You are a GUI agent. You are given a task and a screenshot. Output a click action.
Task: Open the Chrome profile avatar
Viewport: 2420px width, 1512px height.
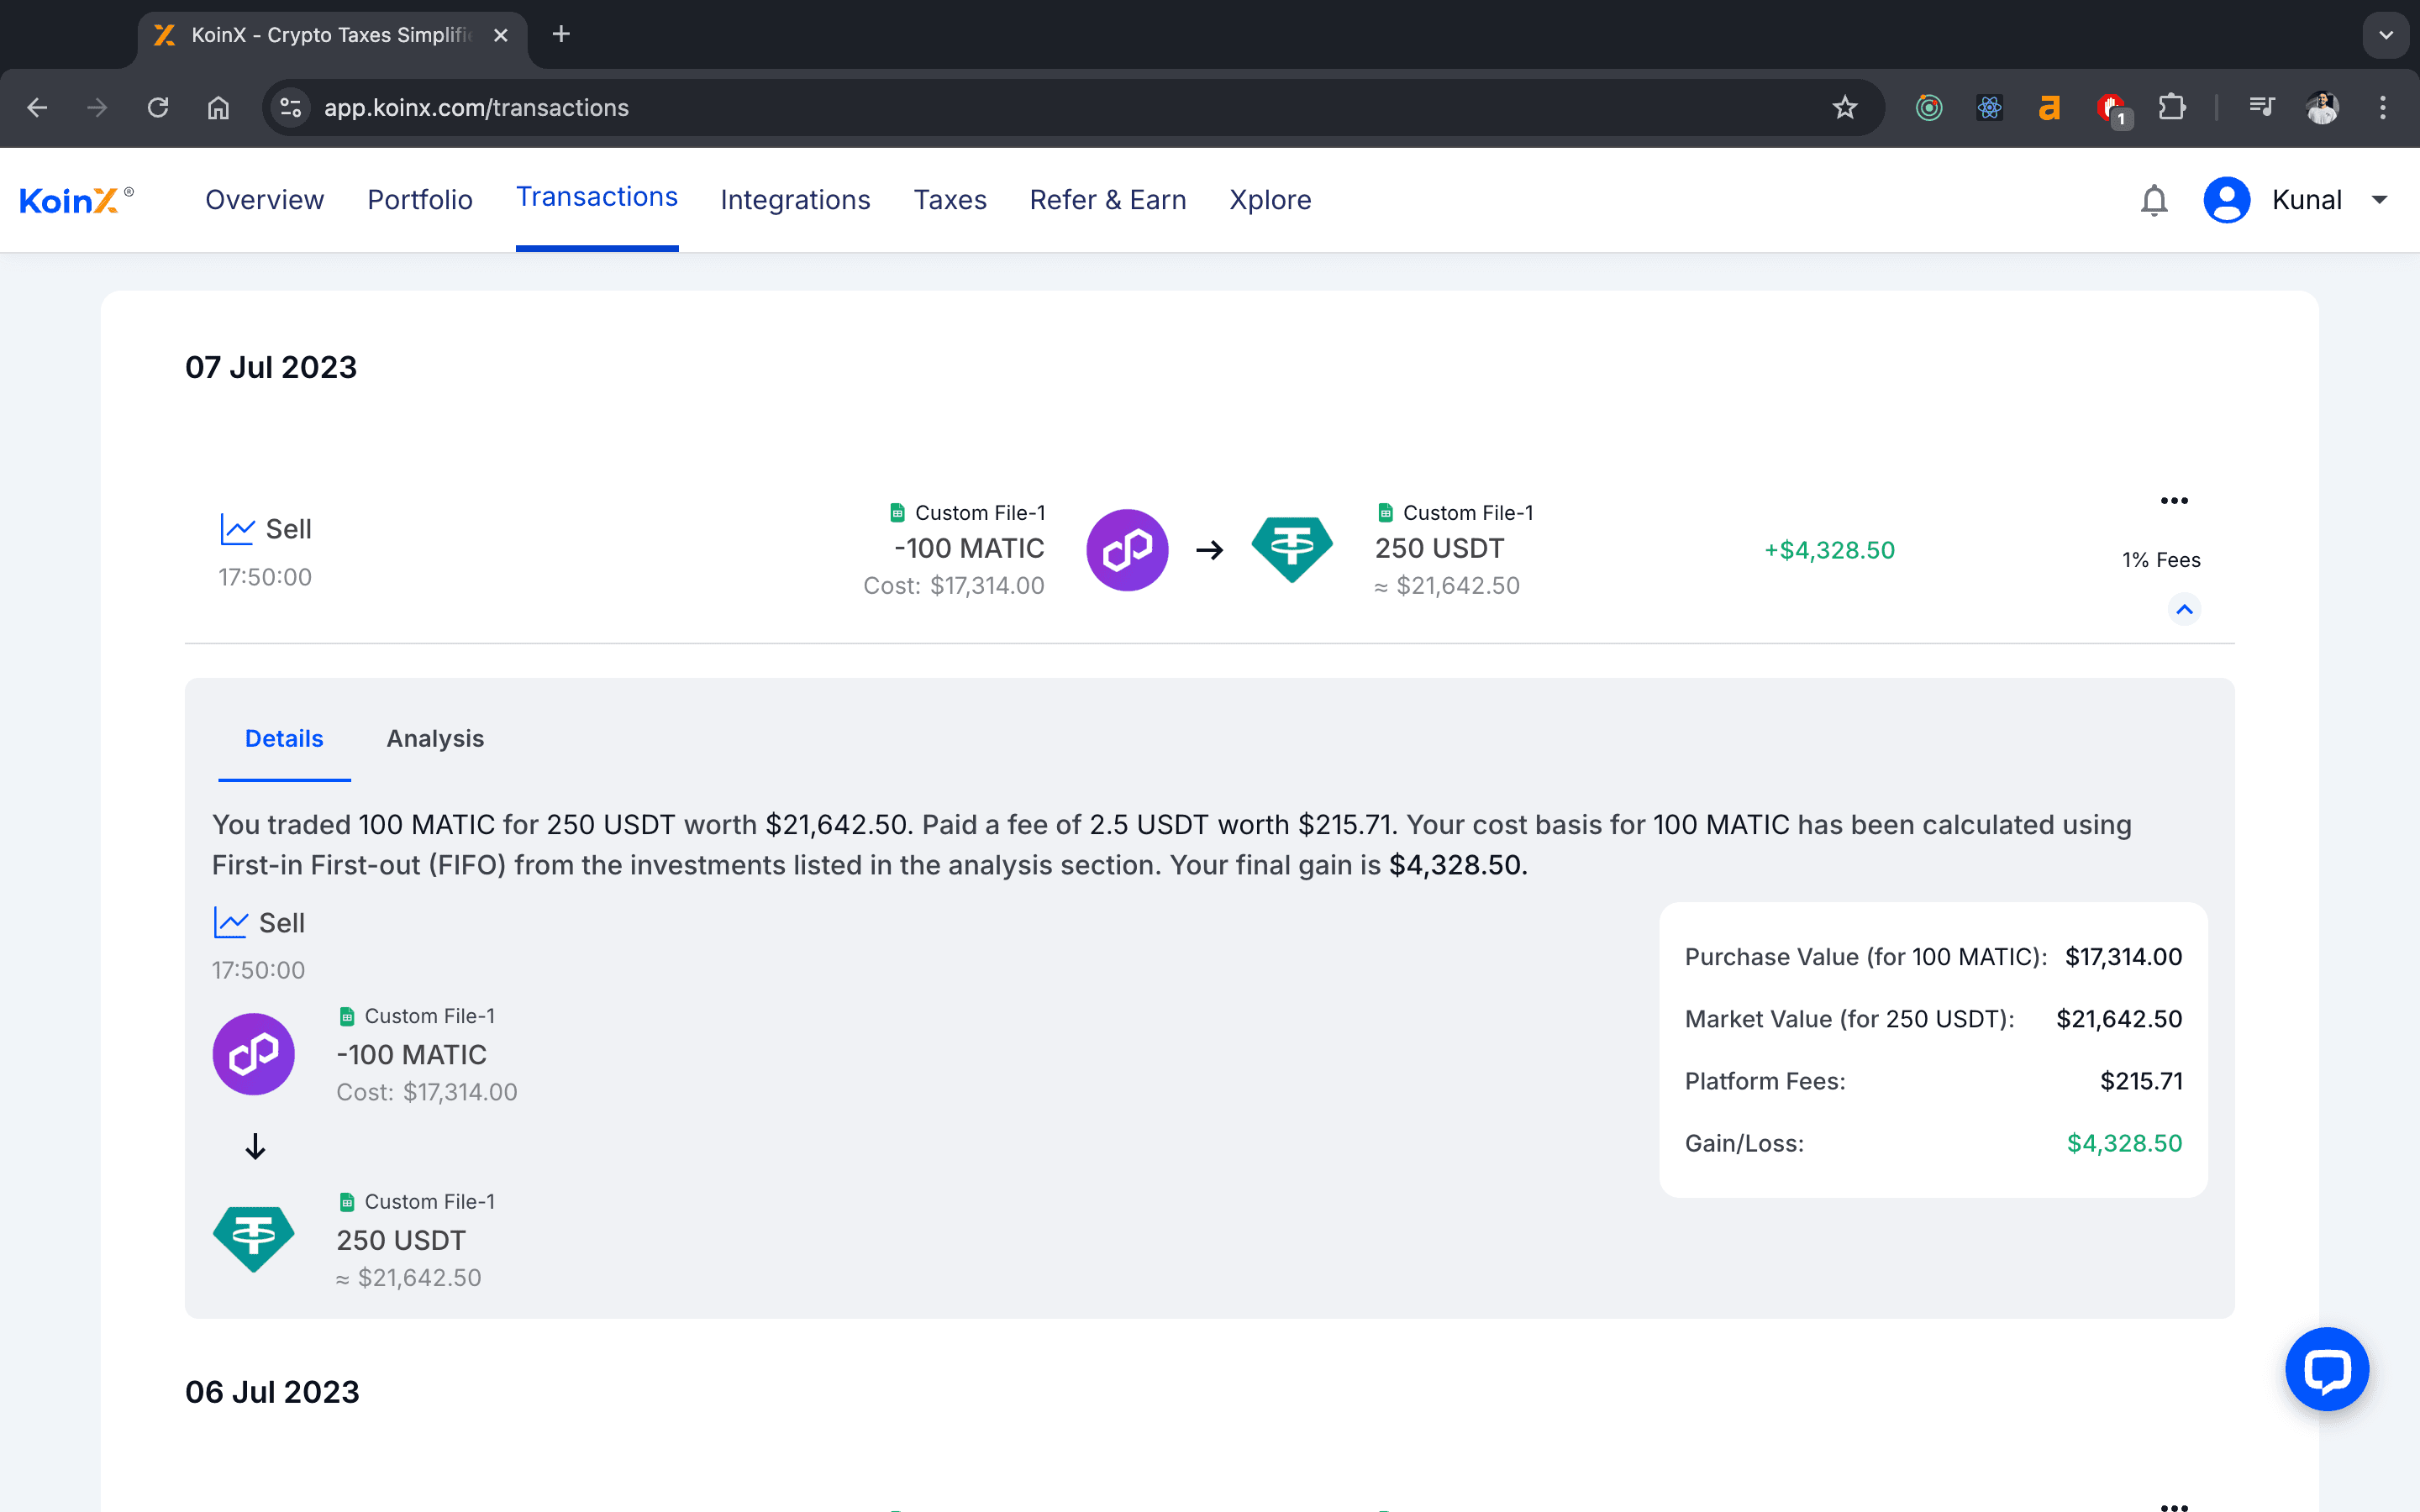(2322, 107)
